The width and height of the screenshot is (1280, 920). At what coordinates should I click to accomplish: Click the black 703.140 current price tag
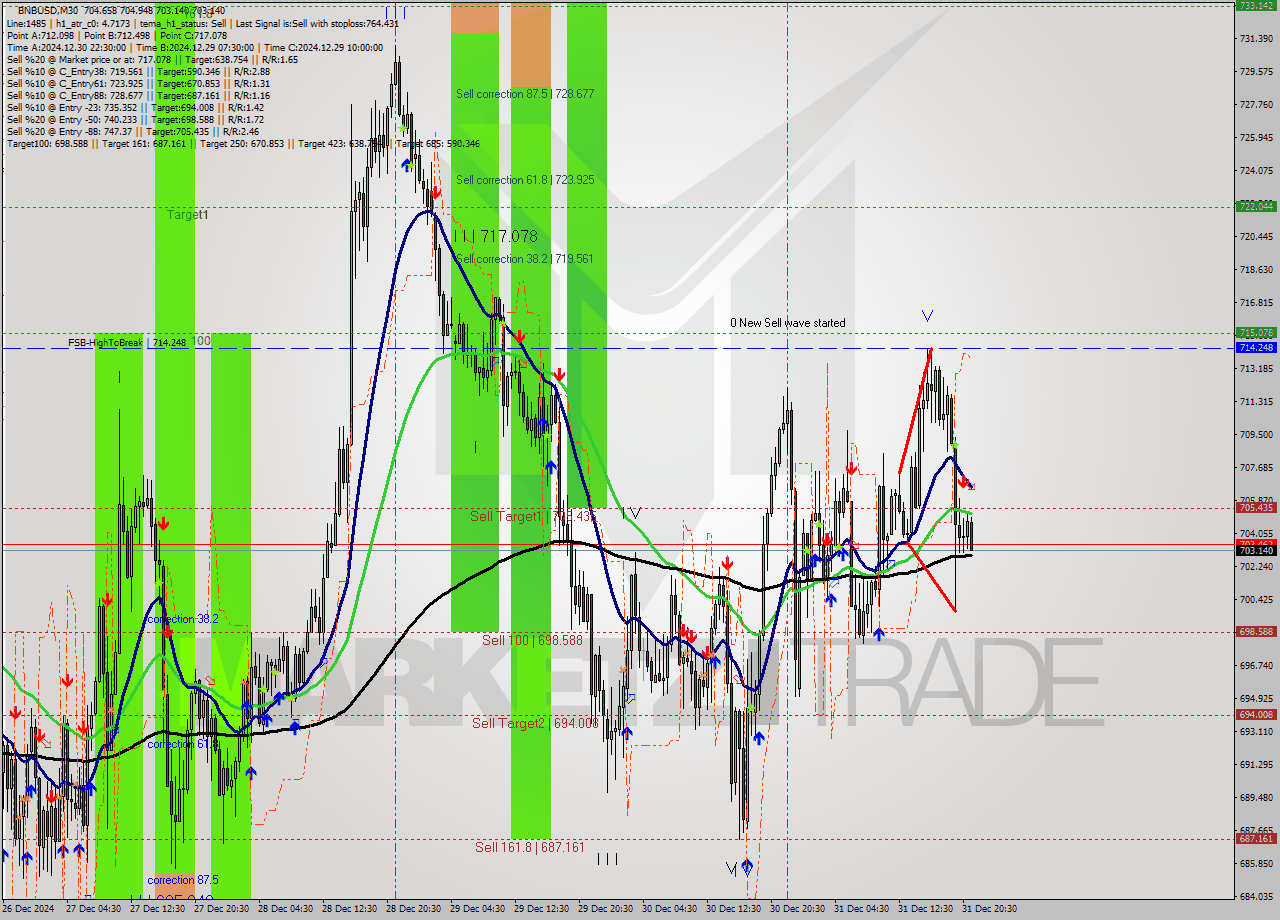point(1256,551)
